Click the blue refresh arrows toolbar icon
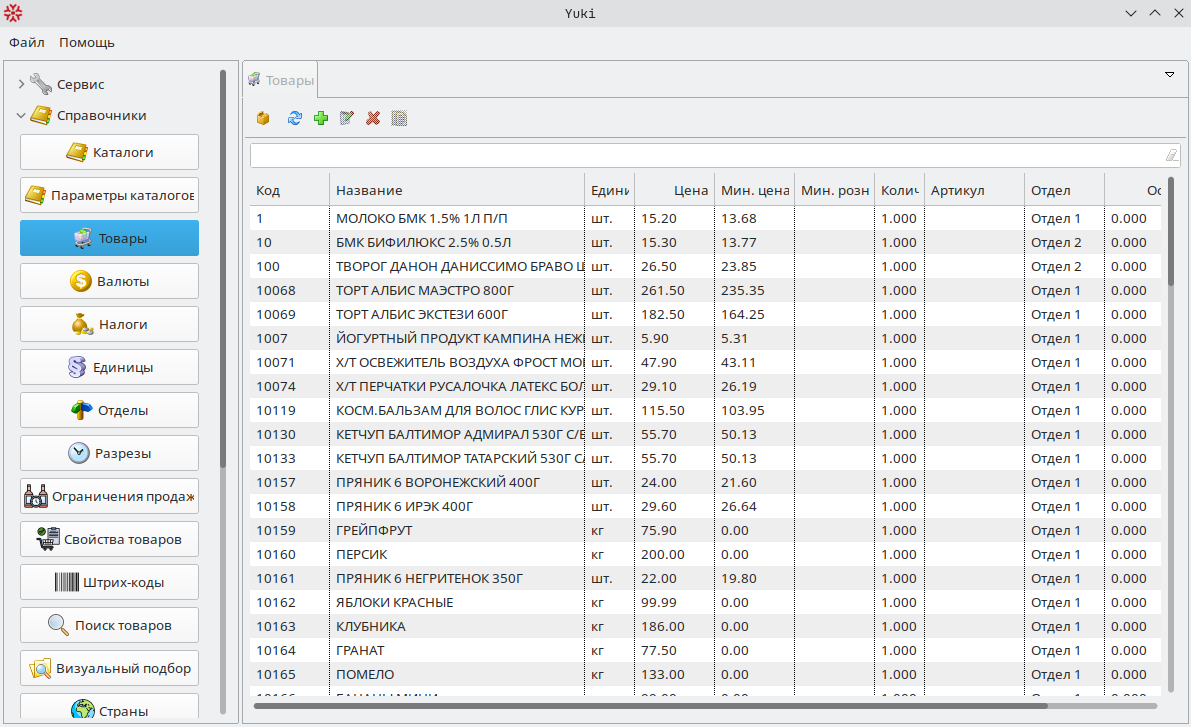Image resolution: width=1191 pixels, height=727 pixels. 294,118
